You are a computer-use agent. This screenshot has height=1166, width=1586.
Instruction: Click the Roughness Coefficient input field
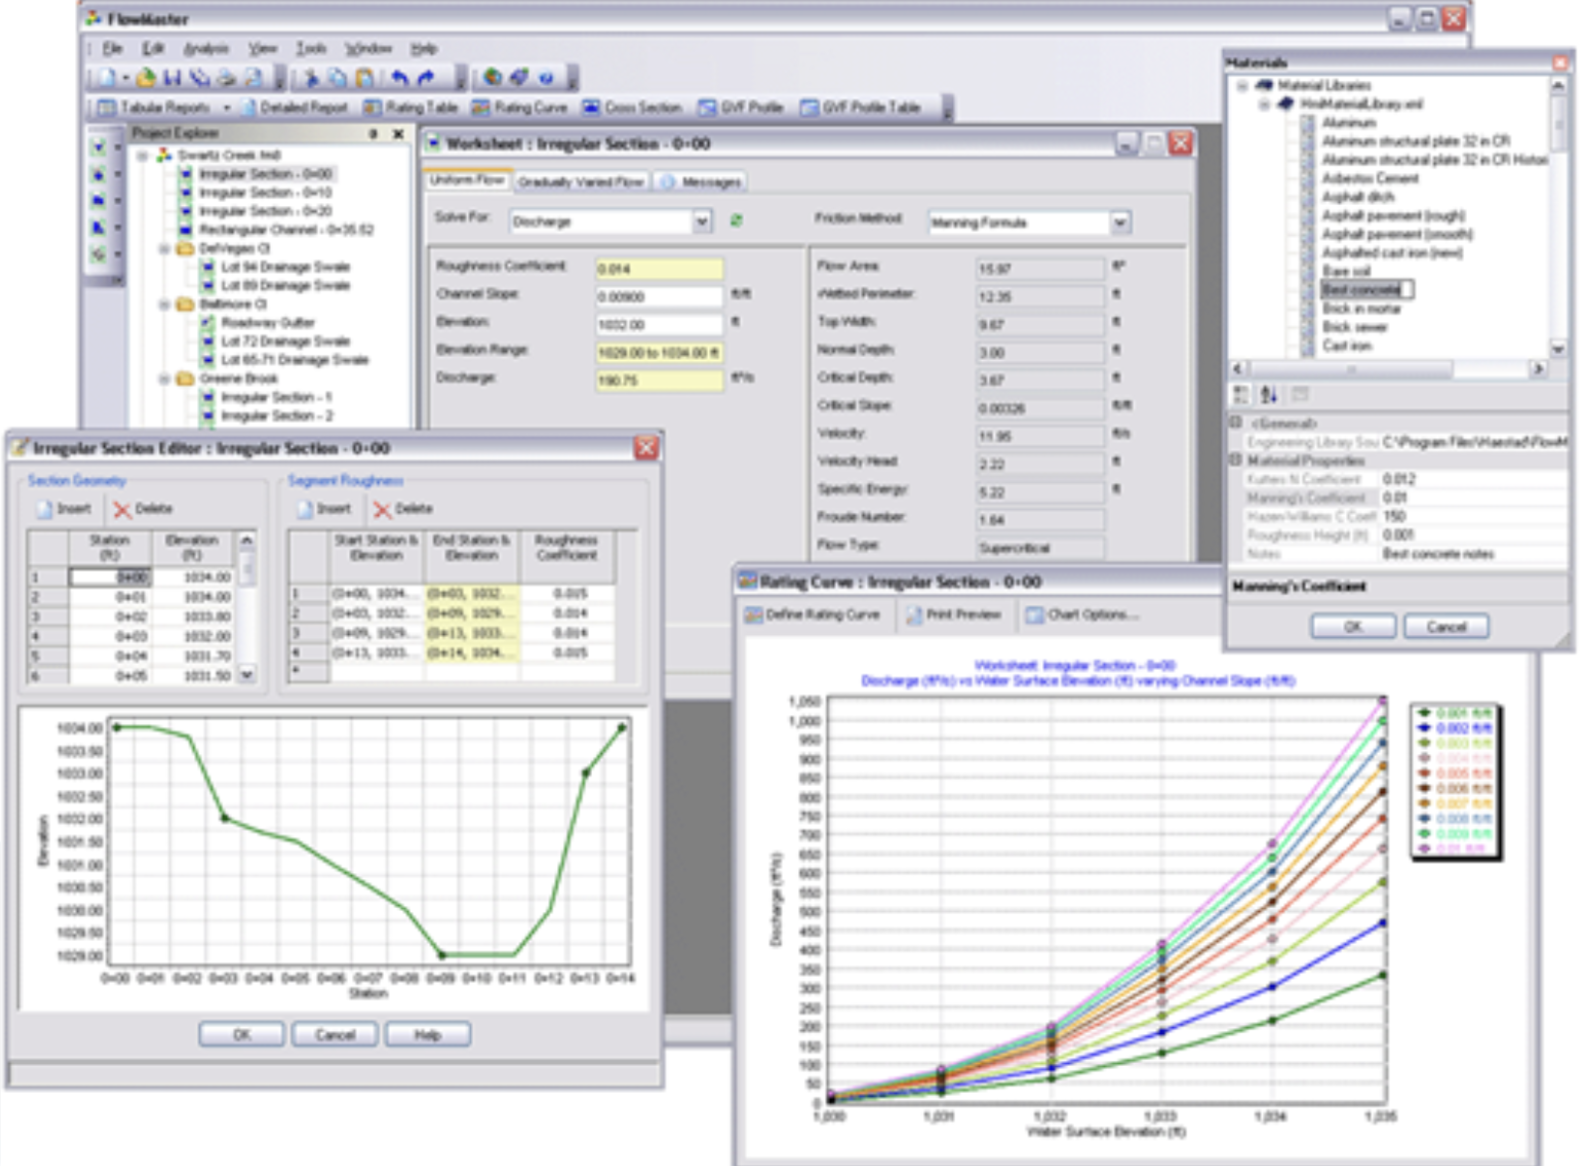coord(658,268)
